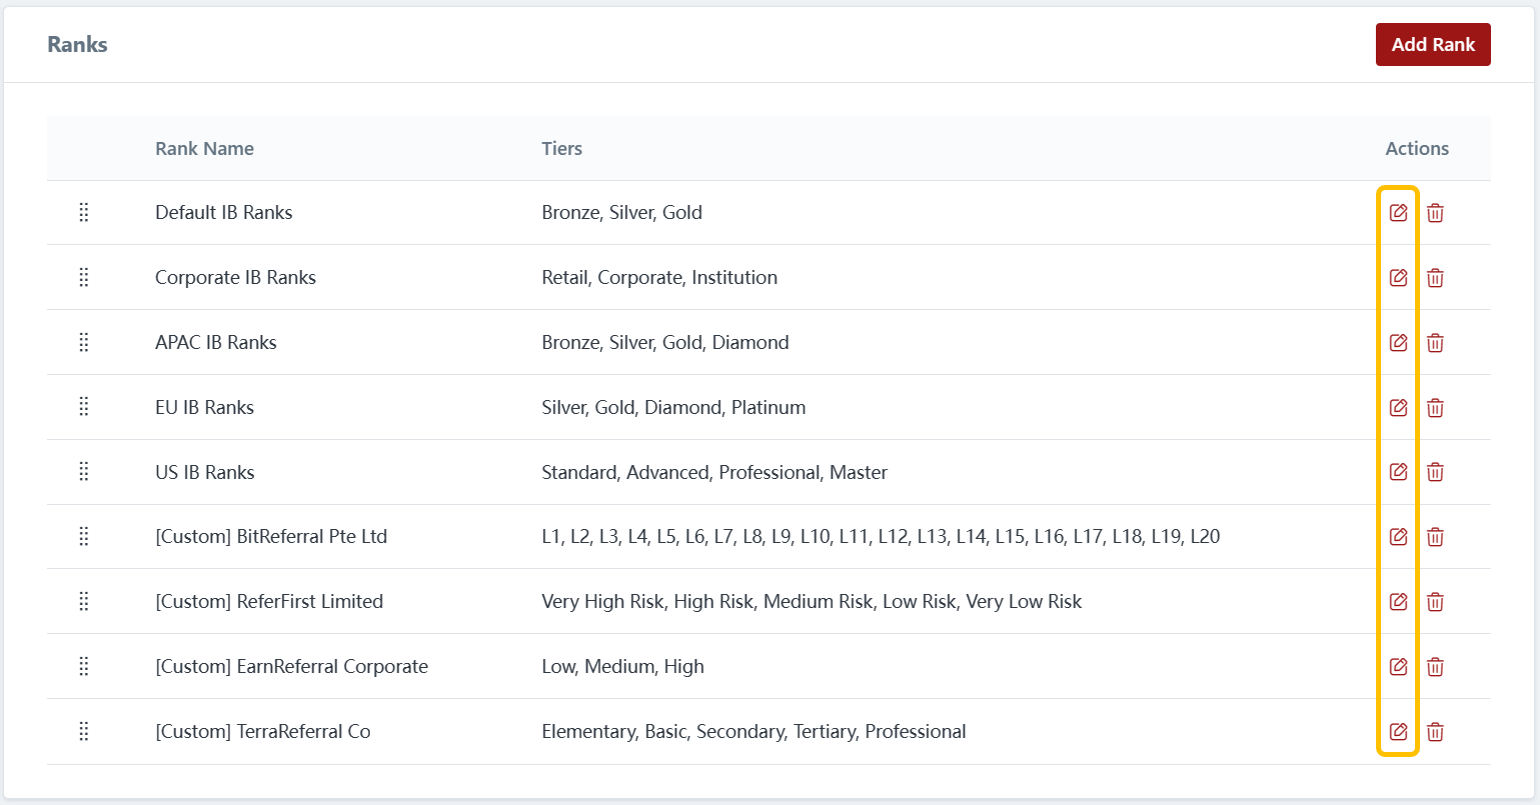Grab the drag handle for APAC IB Ranks
Viewport: 1540px width, 805px height.
pyautogui.click(x=84, y=342)
